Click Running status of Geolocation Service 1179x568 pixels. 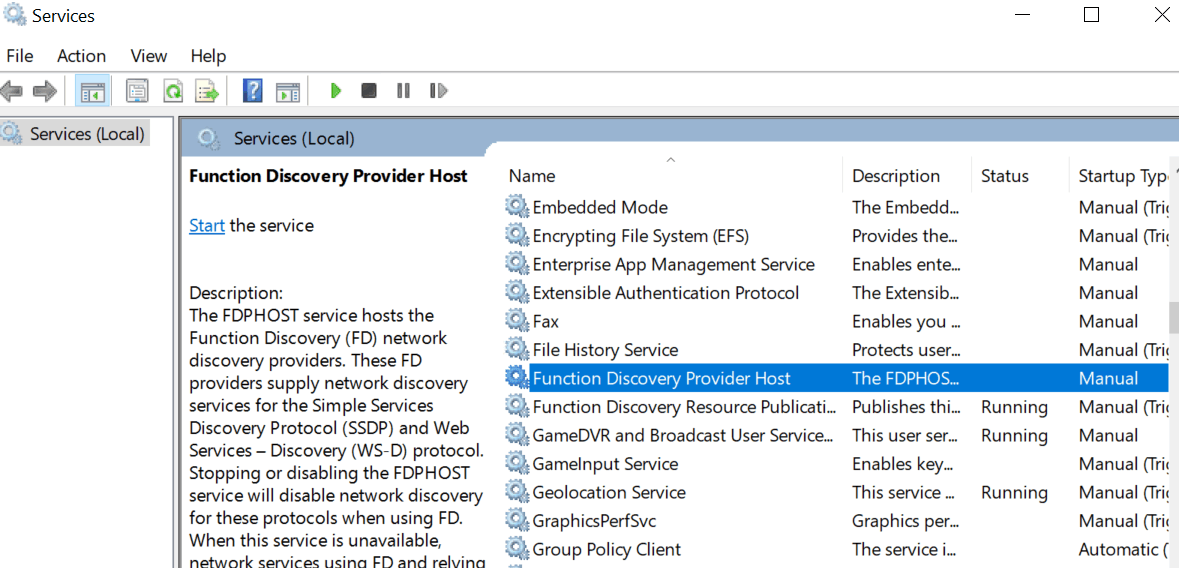coord(1014,492)
